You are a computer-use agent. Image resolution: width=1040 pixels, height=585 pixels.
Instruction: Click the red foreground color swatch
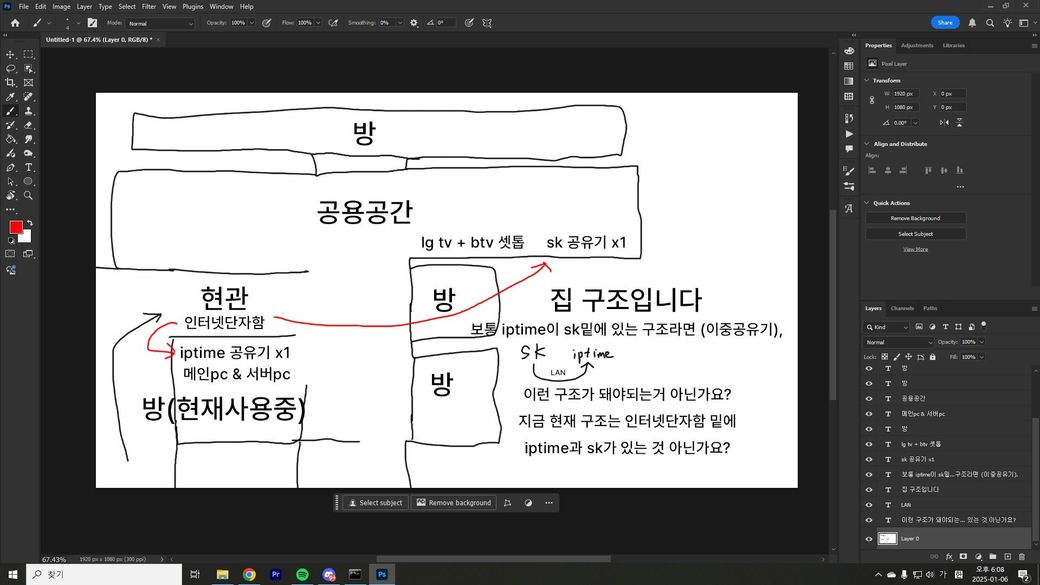15,227
